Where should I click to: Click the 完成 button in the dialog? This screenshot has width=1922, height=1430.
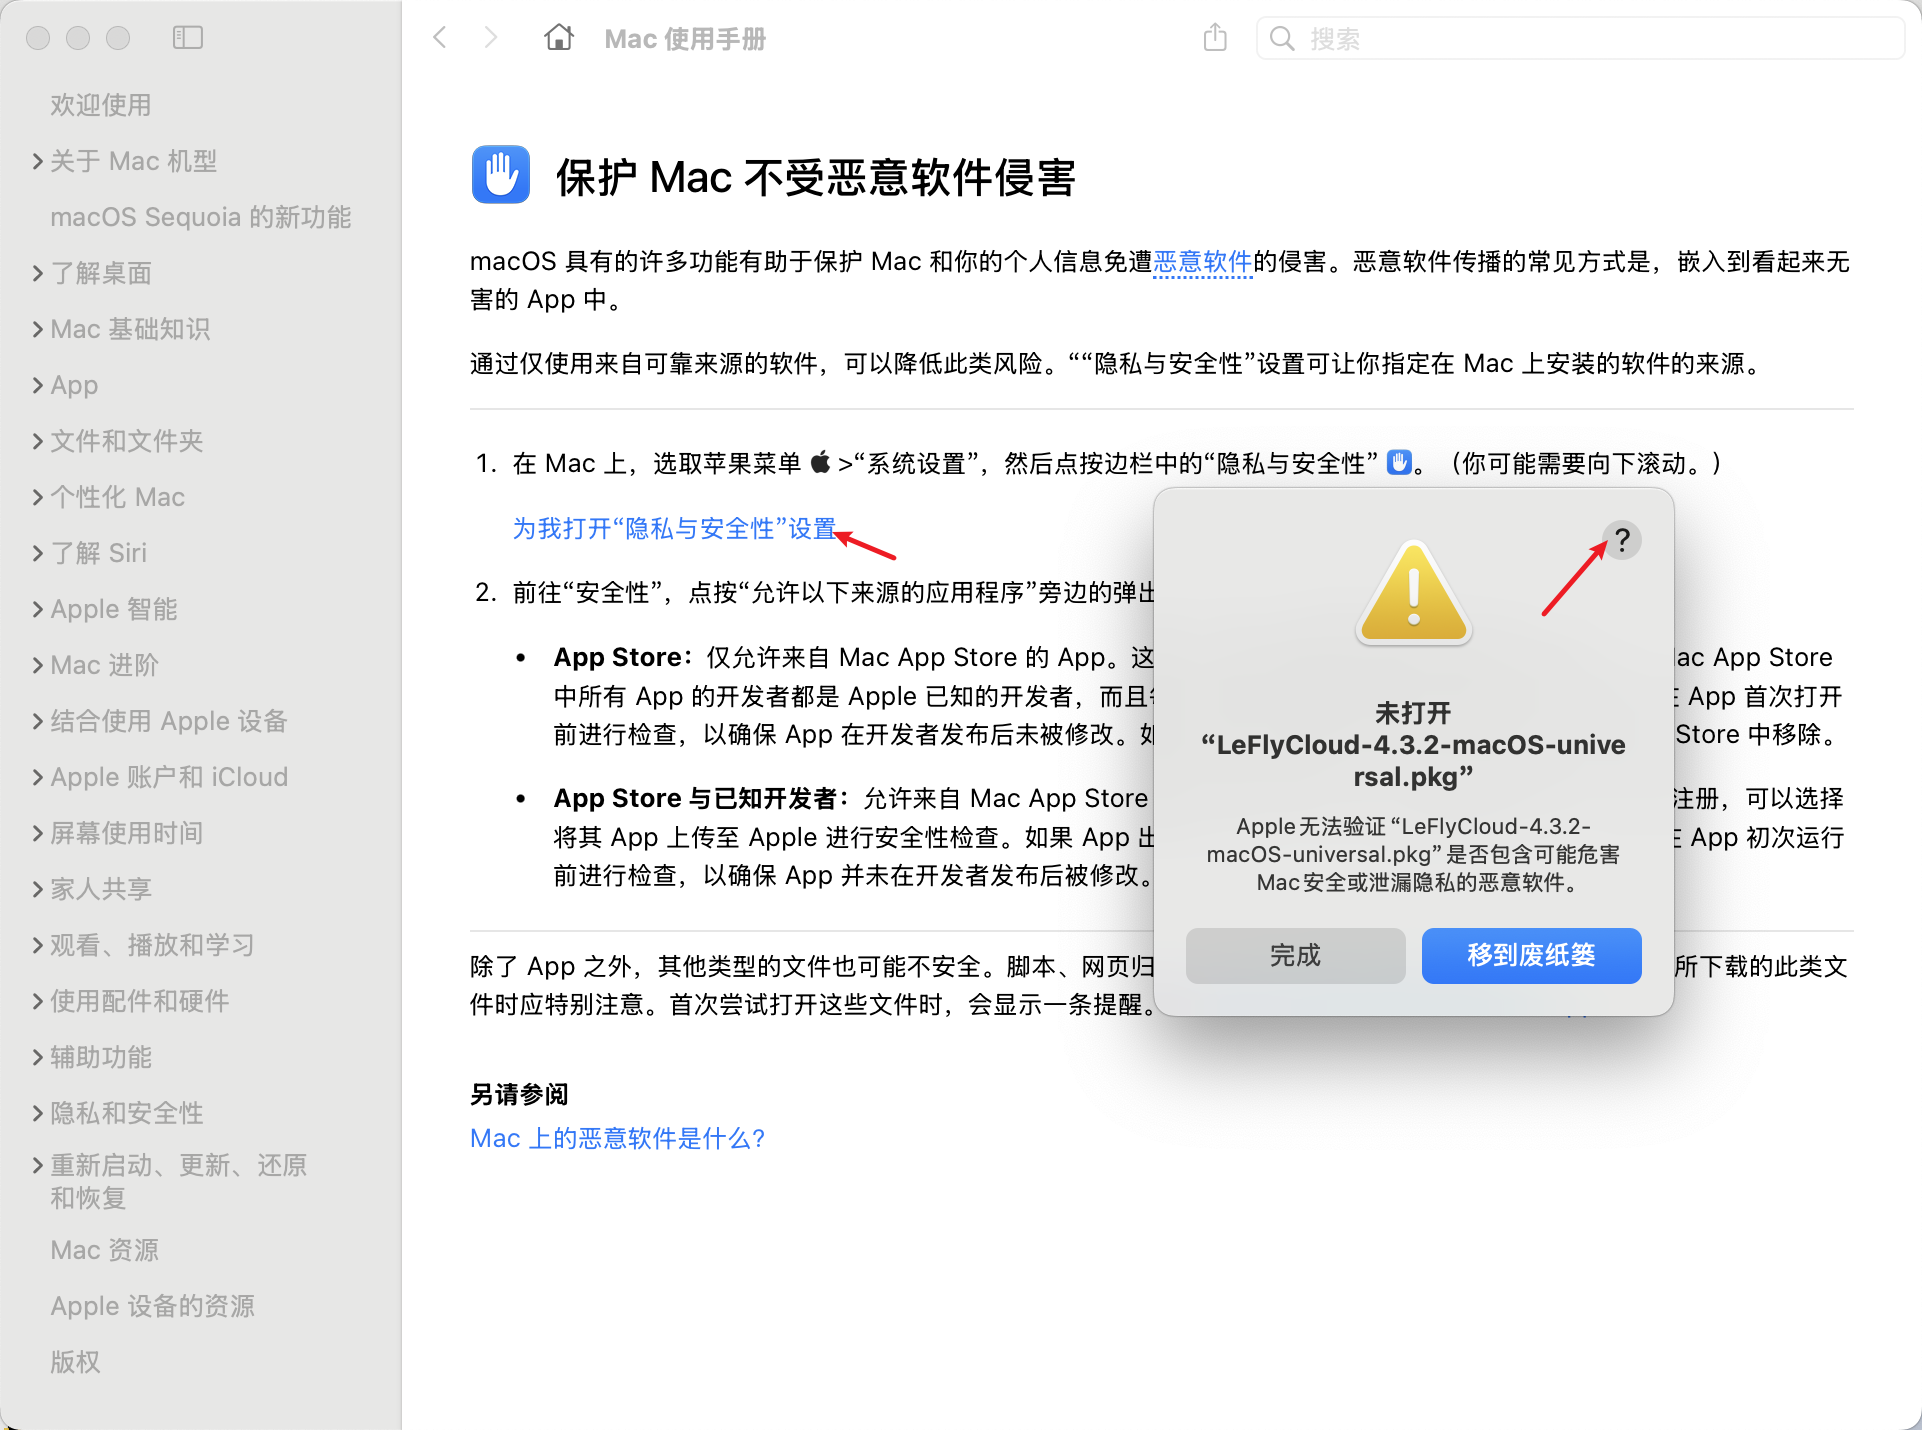tap(1296, 956)
